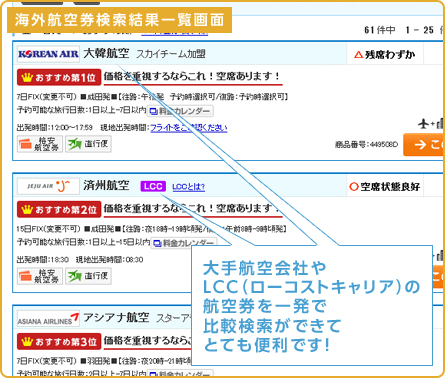This screenshot has width=445, height=378.
Task: Click the Jeju Air logo
Action: point(48,186)
